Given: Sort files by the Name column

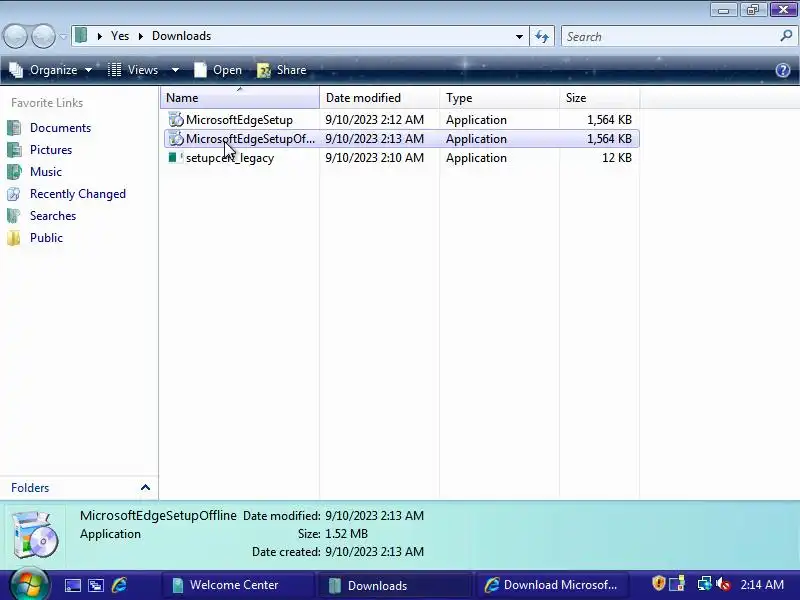Looking at the screenshot, I should (x=240, y=97).
